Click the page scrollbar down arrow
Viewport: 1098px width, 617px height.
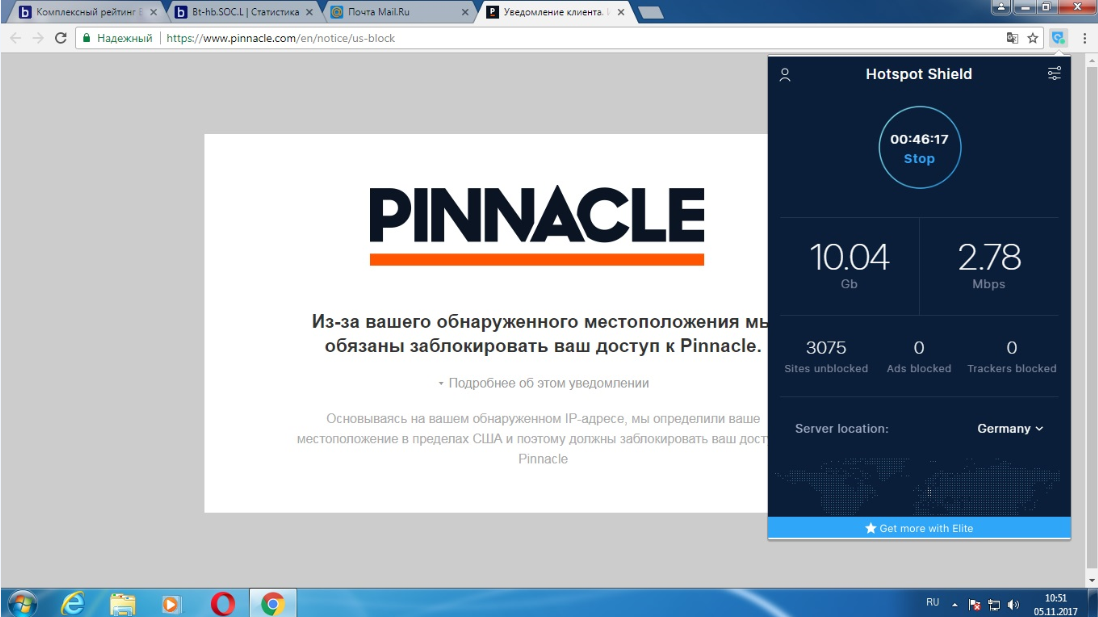pos(1092,581)
